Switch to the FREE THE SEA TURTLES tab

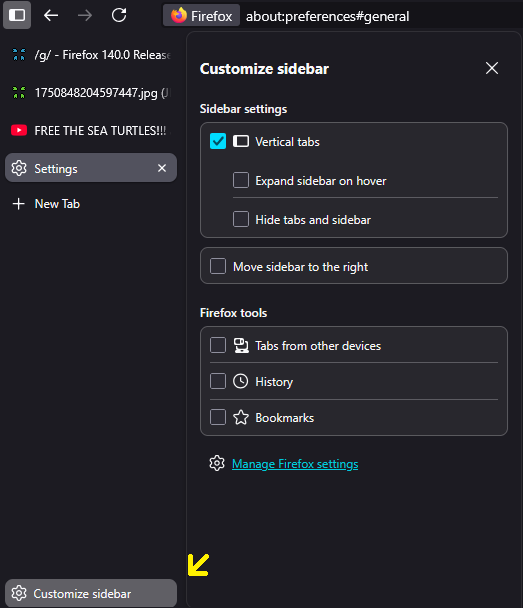click(91, 130)
